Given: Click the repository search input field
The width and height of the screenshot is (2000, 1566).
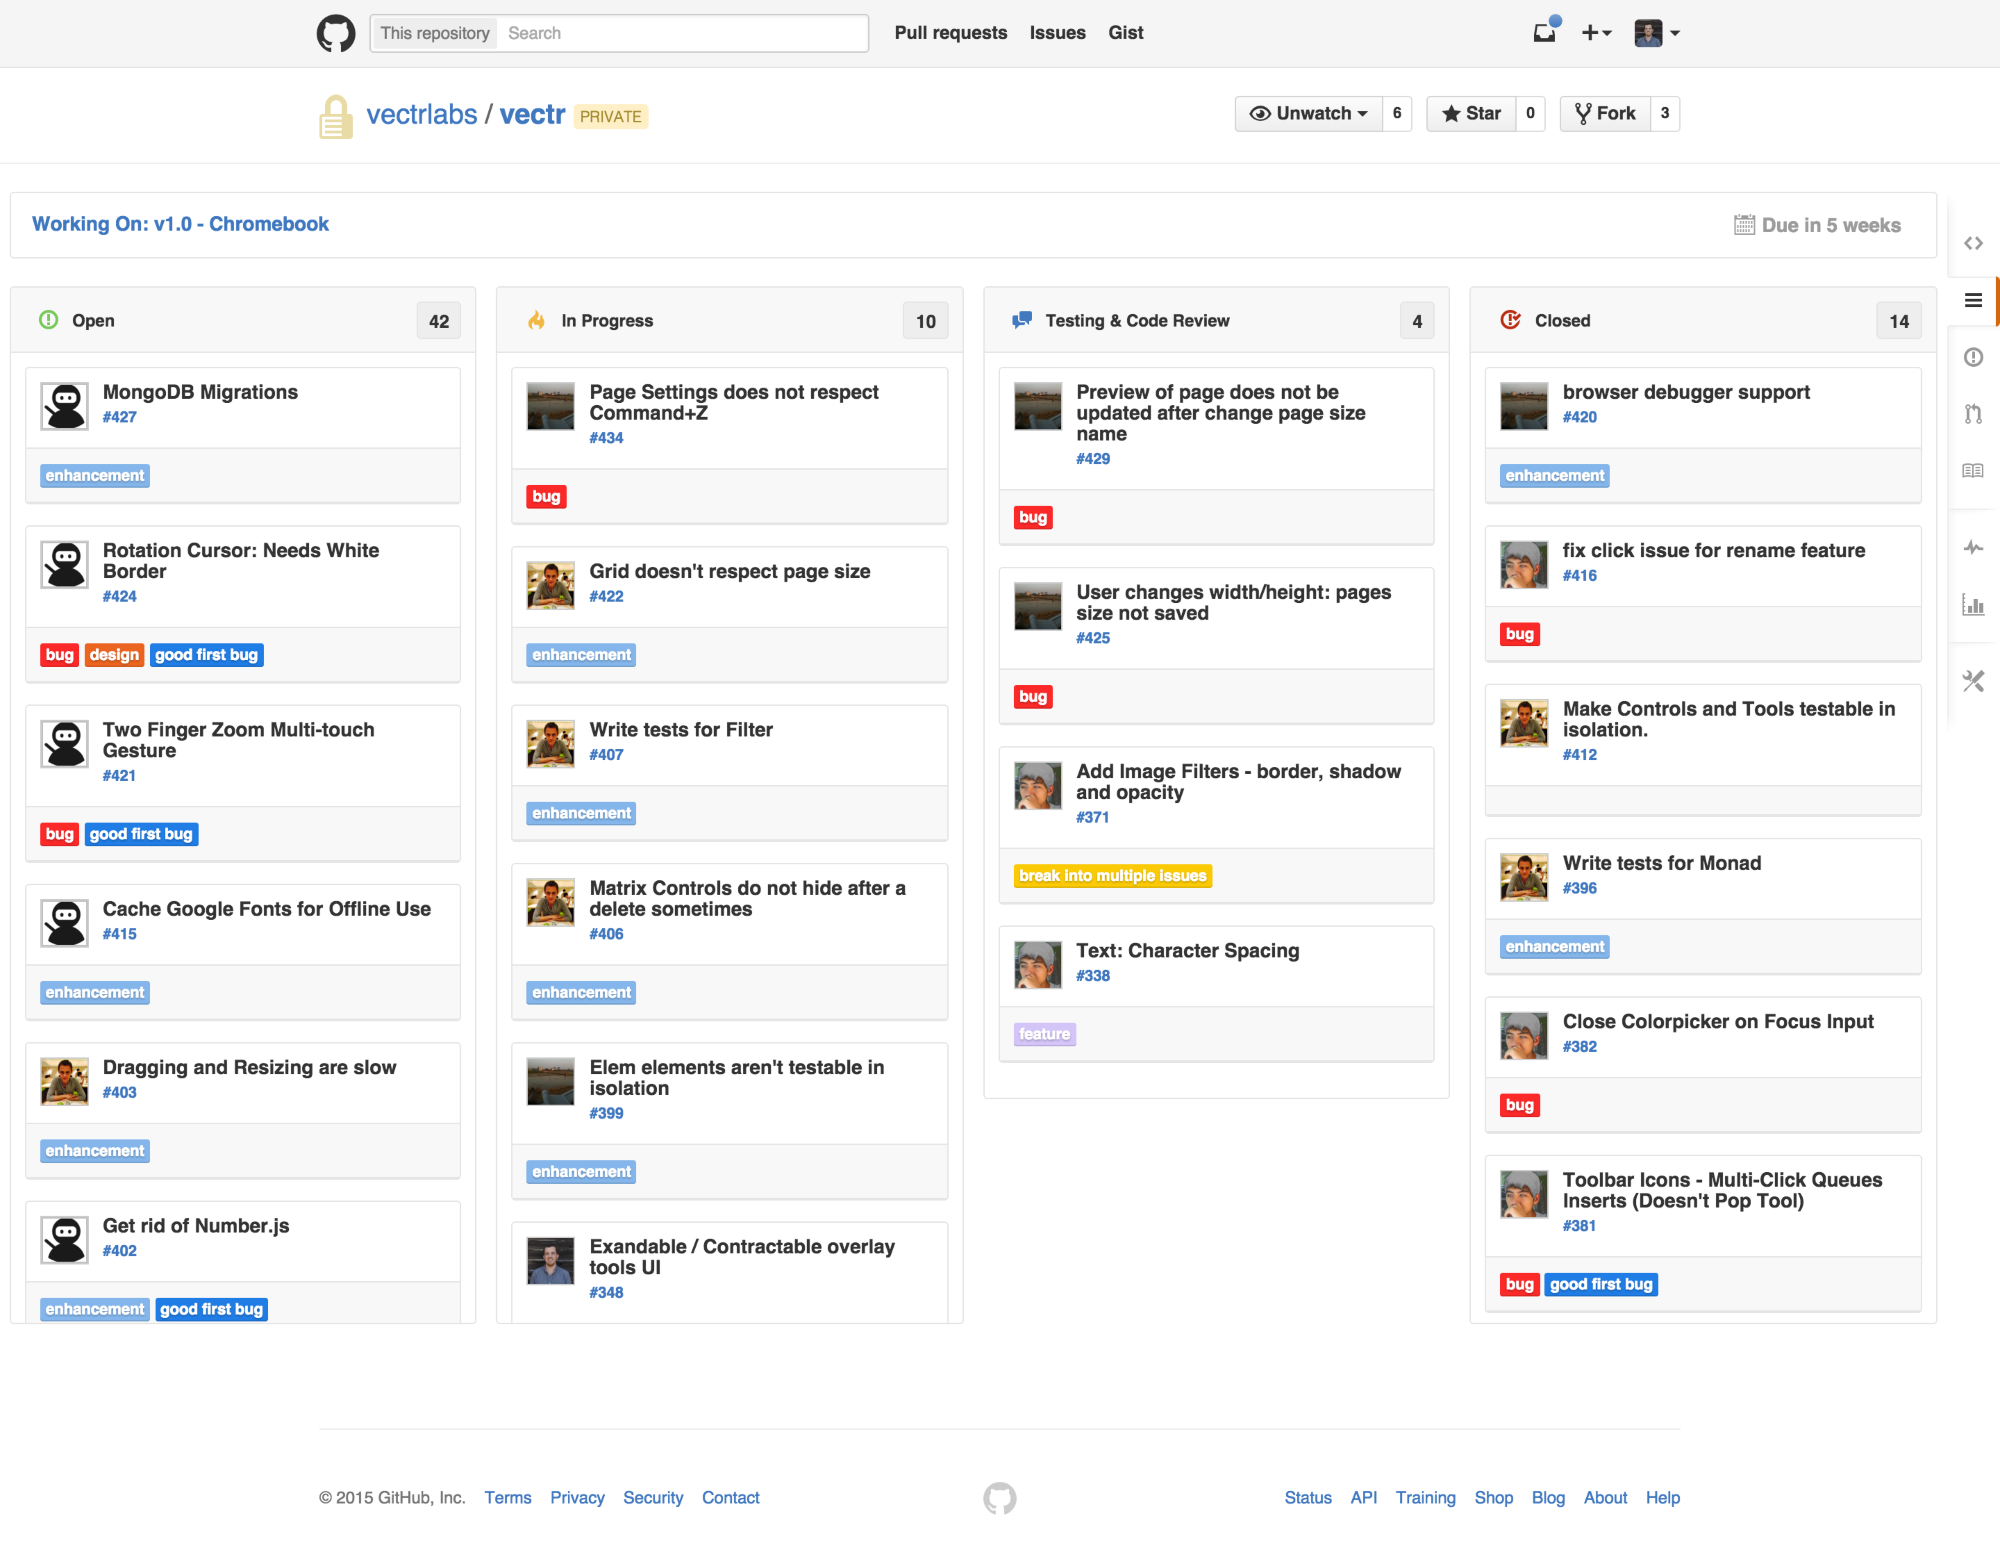Looking at the screenshot, I should pos(680,33).
